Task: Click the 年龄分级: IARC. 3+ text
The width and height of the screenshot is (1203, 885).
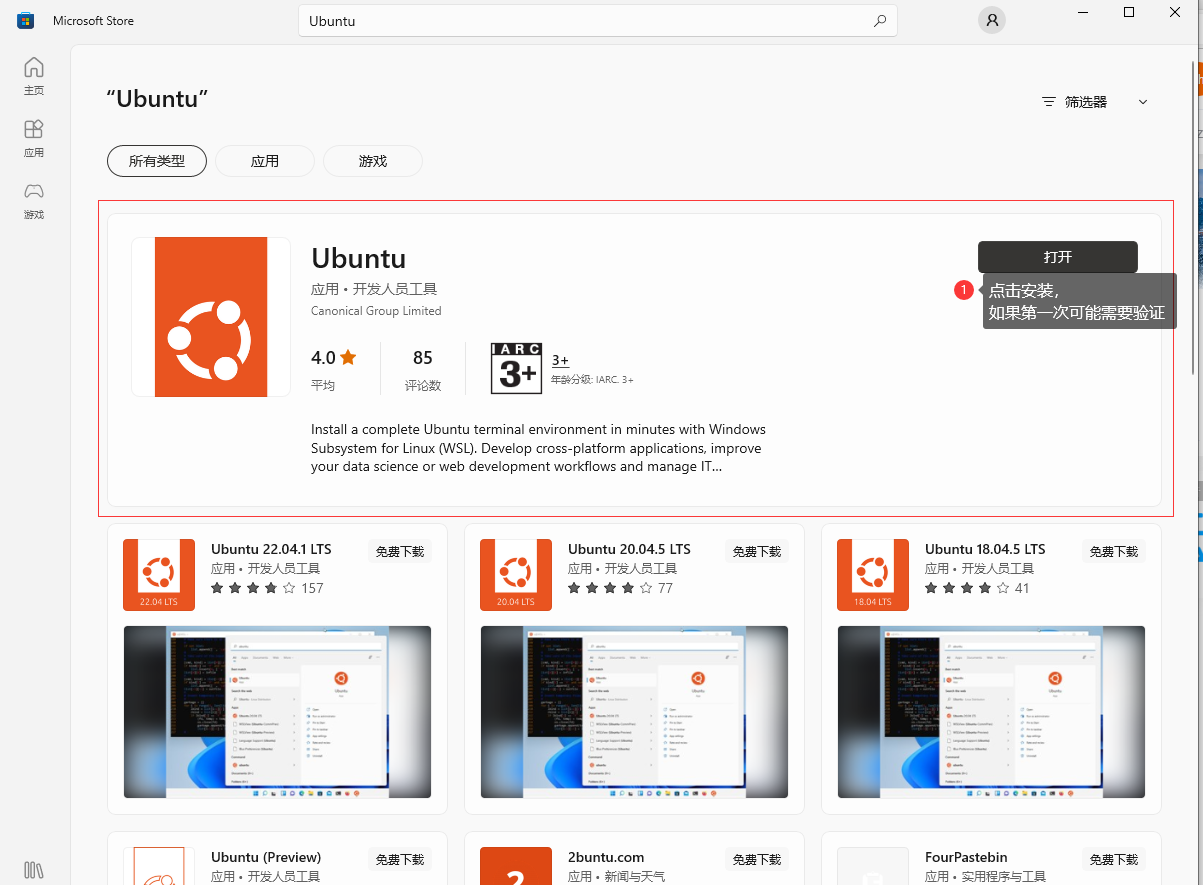Action: tap(592, 380)
